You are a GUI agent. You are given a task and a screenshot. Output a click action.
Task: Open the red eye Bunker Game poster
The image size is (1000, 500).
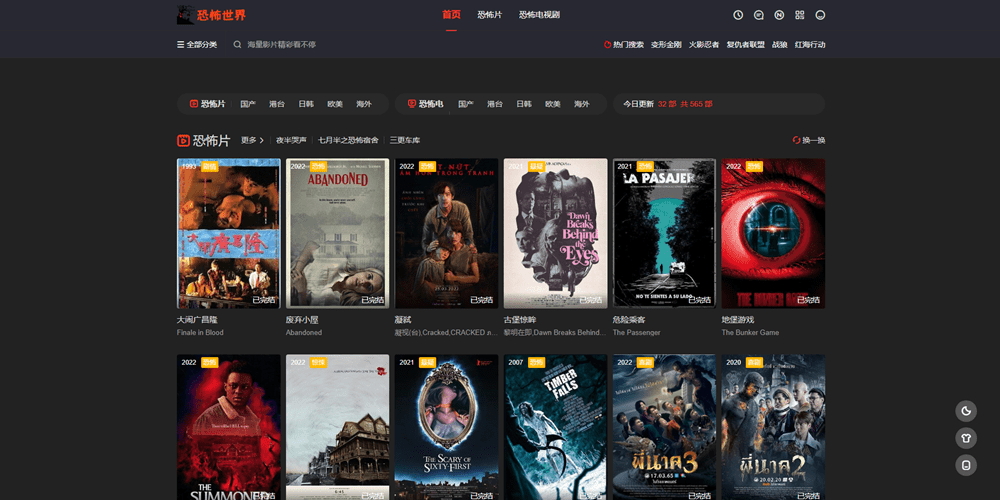tap(773, 233)
